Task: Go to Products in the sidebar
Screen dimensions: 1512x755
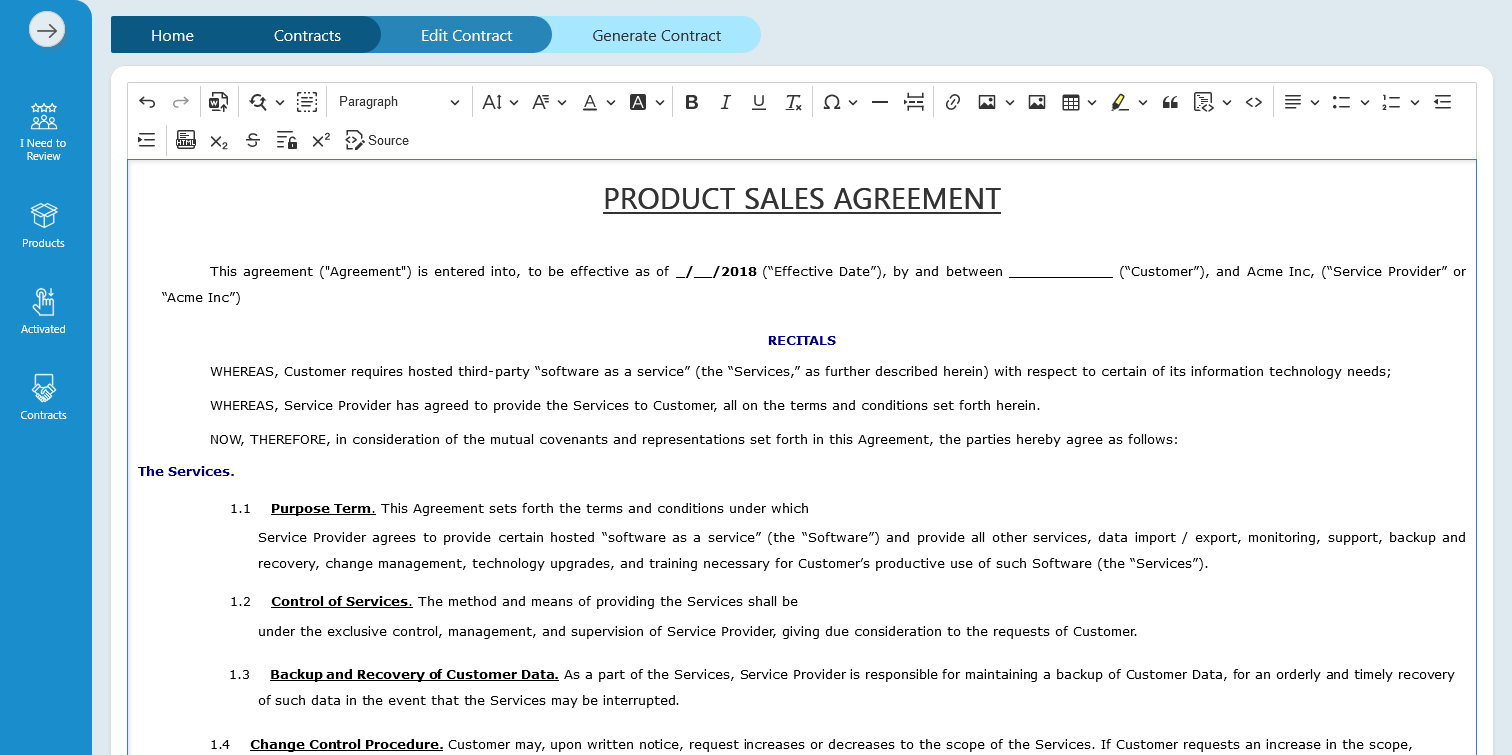Action: tap(43, 225)
